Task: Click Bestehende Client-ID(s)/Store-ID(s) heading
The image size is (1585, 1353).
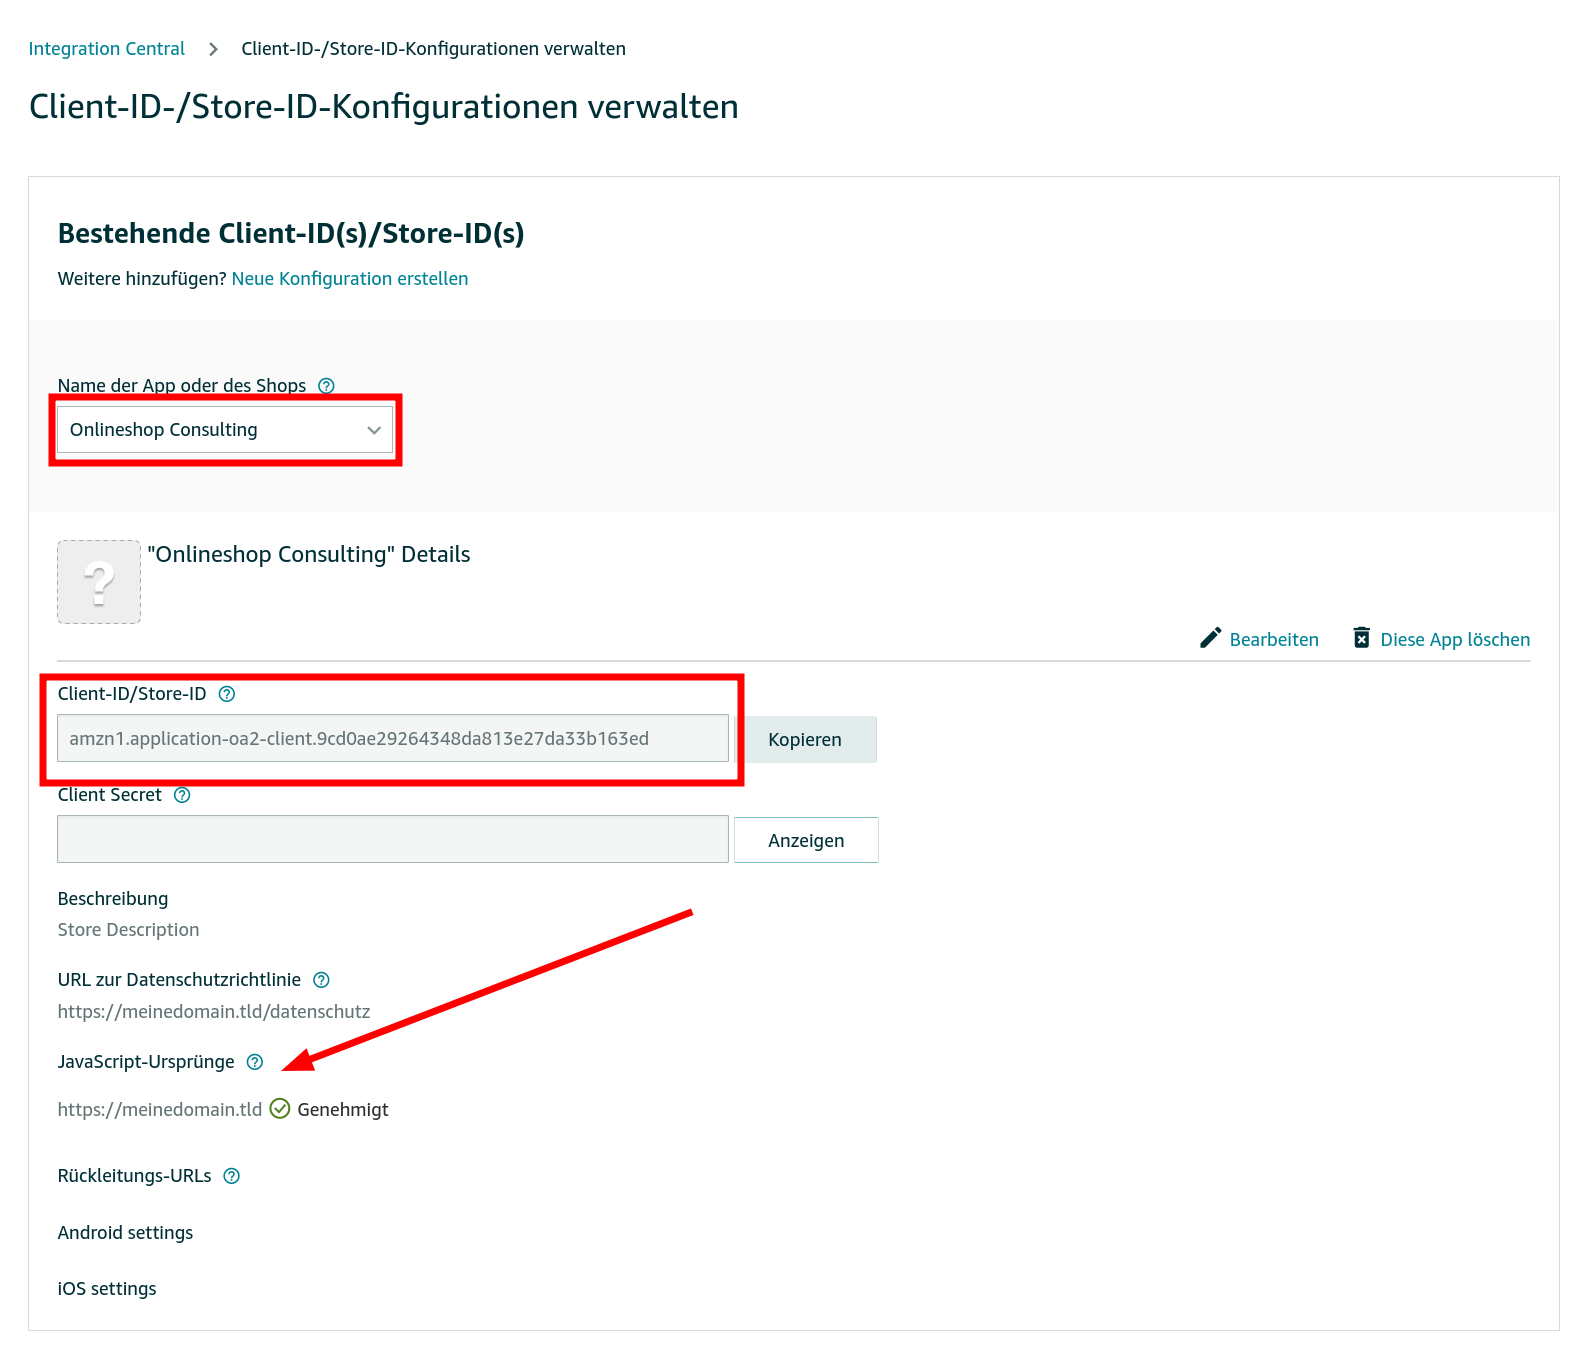Action: [x=291, y=234]
